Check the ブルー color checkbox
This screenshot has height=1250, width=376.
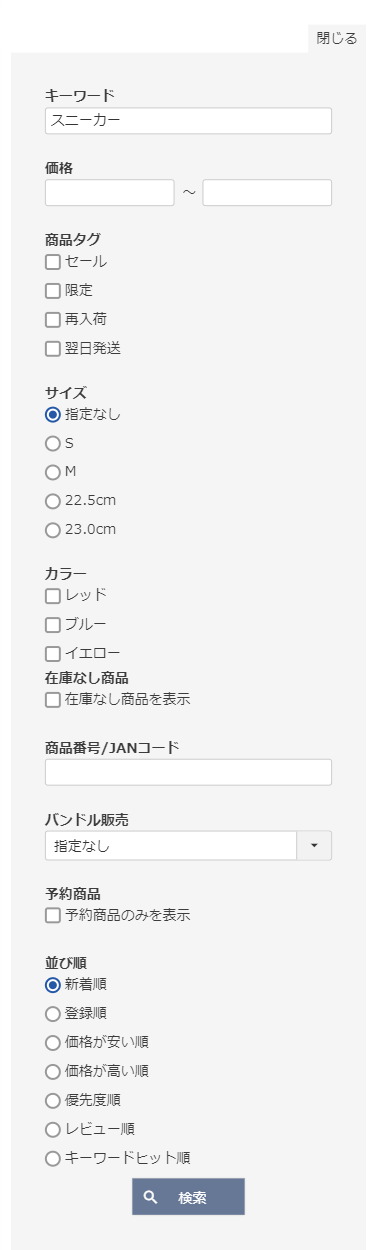pos(53,625)
